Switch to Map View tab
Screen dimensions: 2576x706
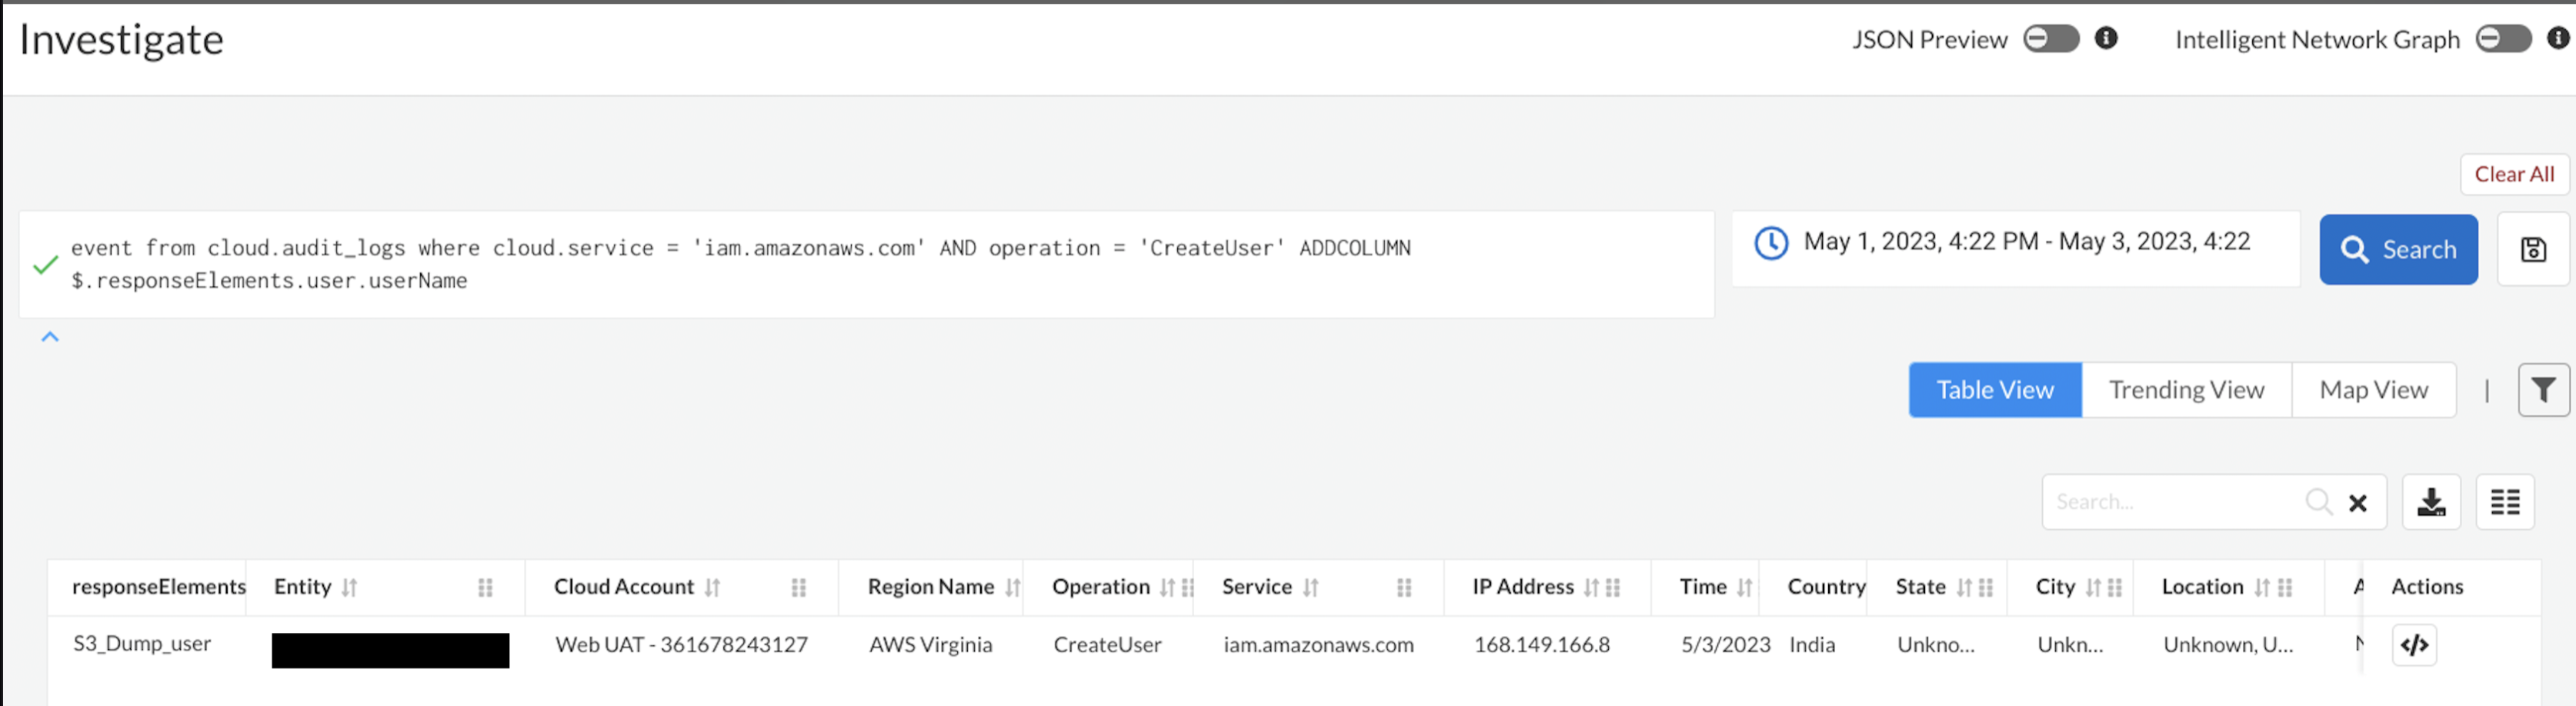[x=2373, y=390]
